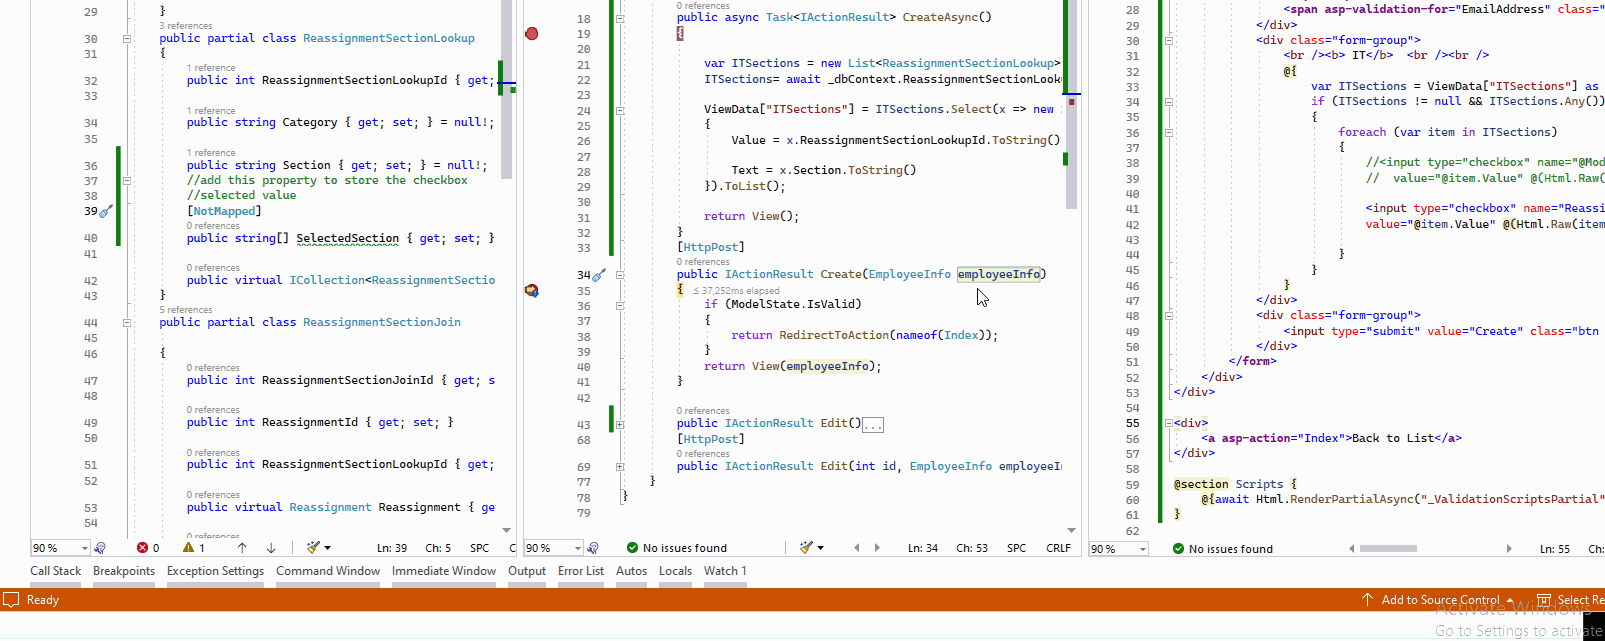Open the Call Stack tab
The height and width of the screenshot is (641, 1605).
[x=56, y=571]
